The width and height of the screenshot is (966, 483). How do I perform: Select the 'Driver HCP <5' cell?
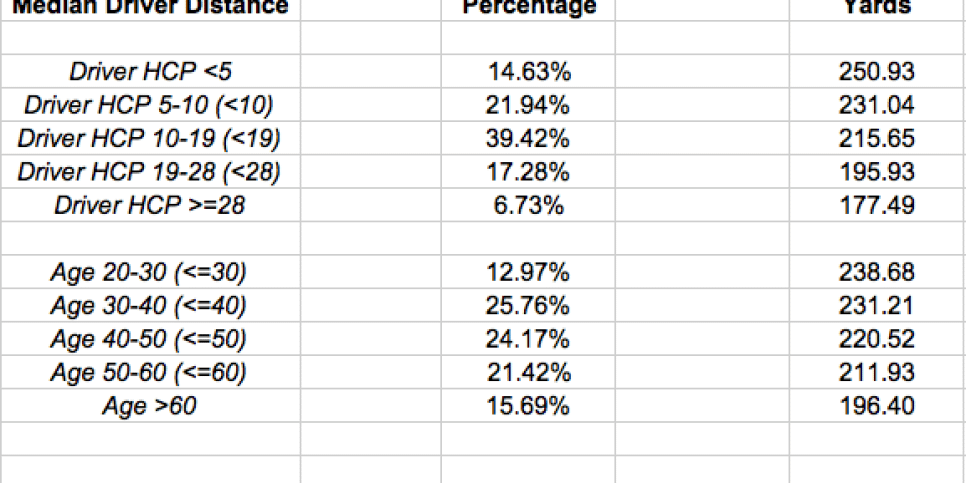[150, 71]
